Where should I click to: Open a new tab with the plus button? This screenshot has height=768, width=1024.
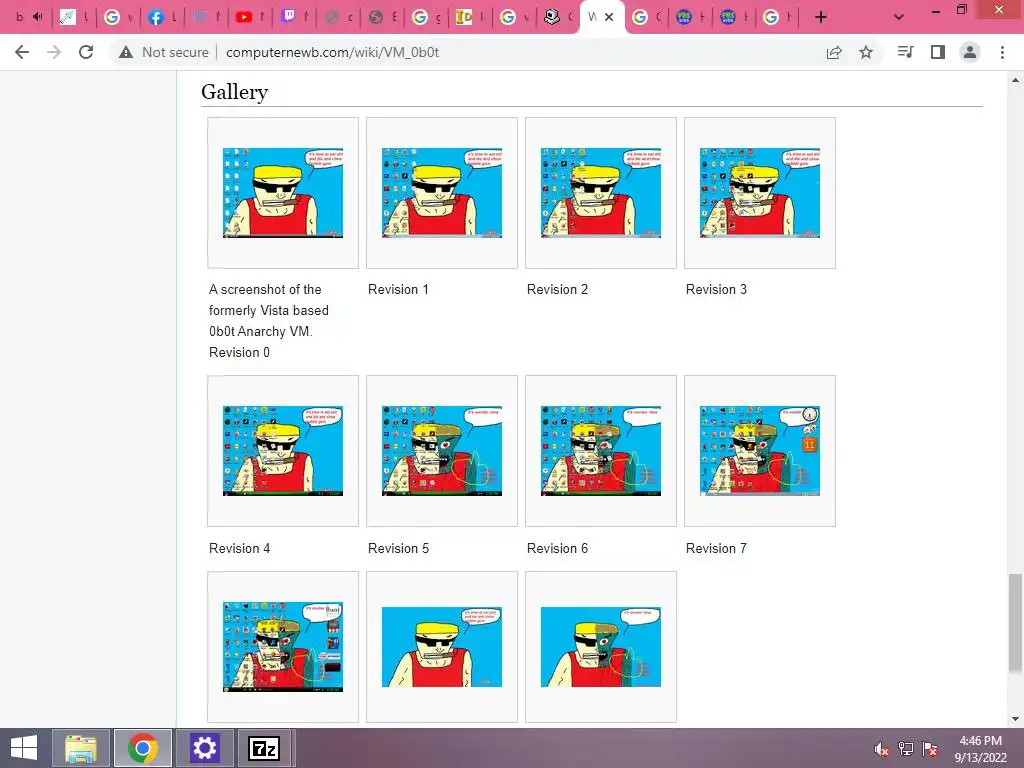point(821,17)
